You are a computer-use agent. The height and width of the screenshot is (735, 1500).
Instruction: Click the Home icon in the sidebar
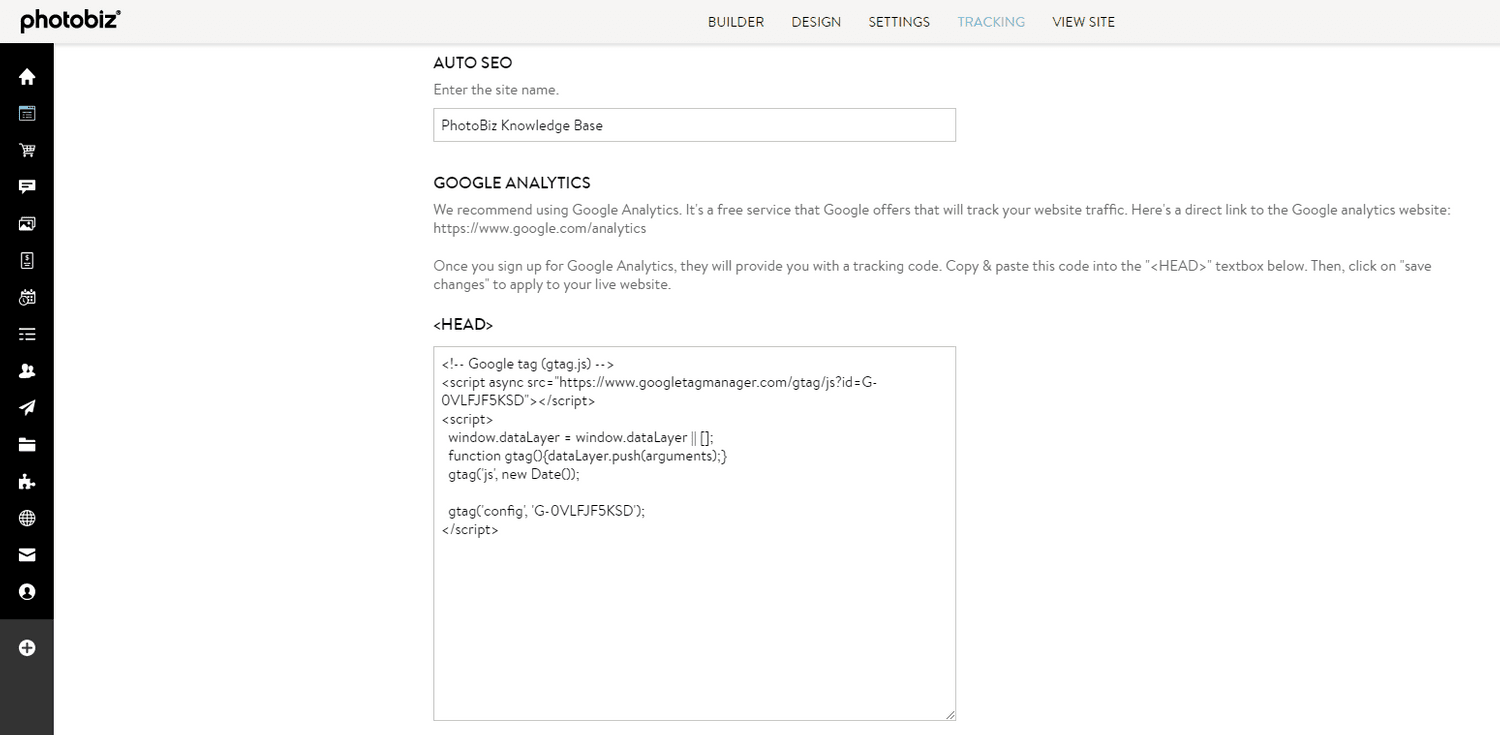coord(26,75)
